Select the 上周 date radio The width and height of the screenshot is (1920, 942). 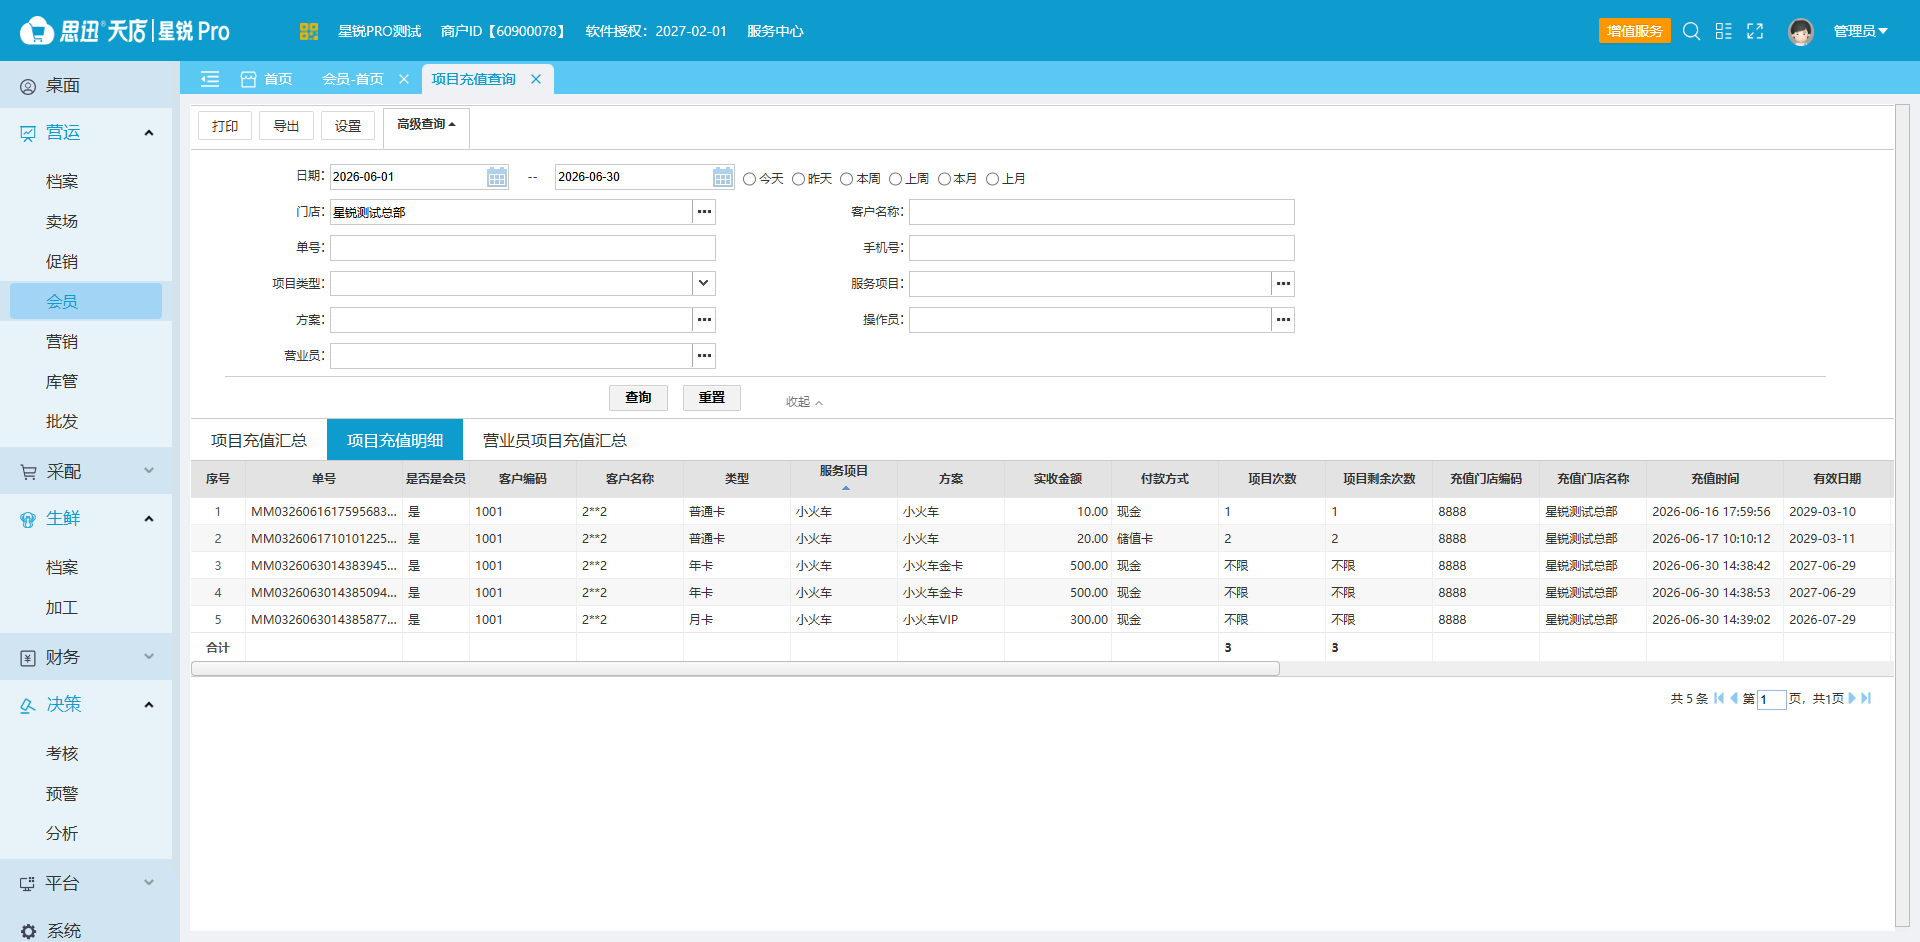895,179
